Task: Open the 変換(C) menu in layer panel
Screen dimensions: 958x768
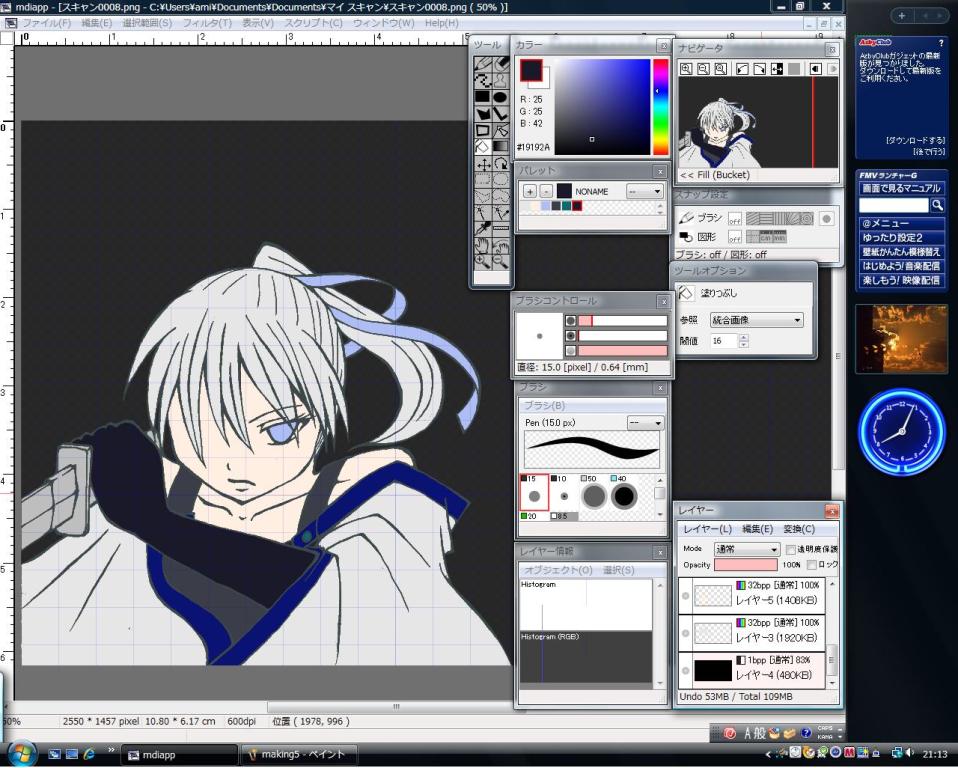Action: tap(799, 529)
